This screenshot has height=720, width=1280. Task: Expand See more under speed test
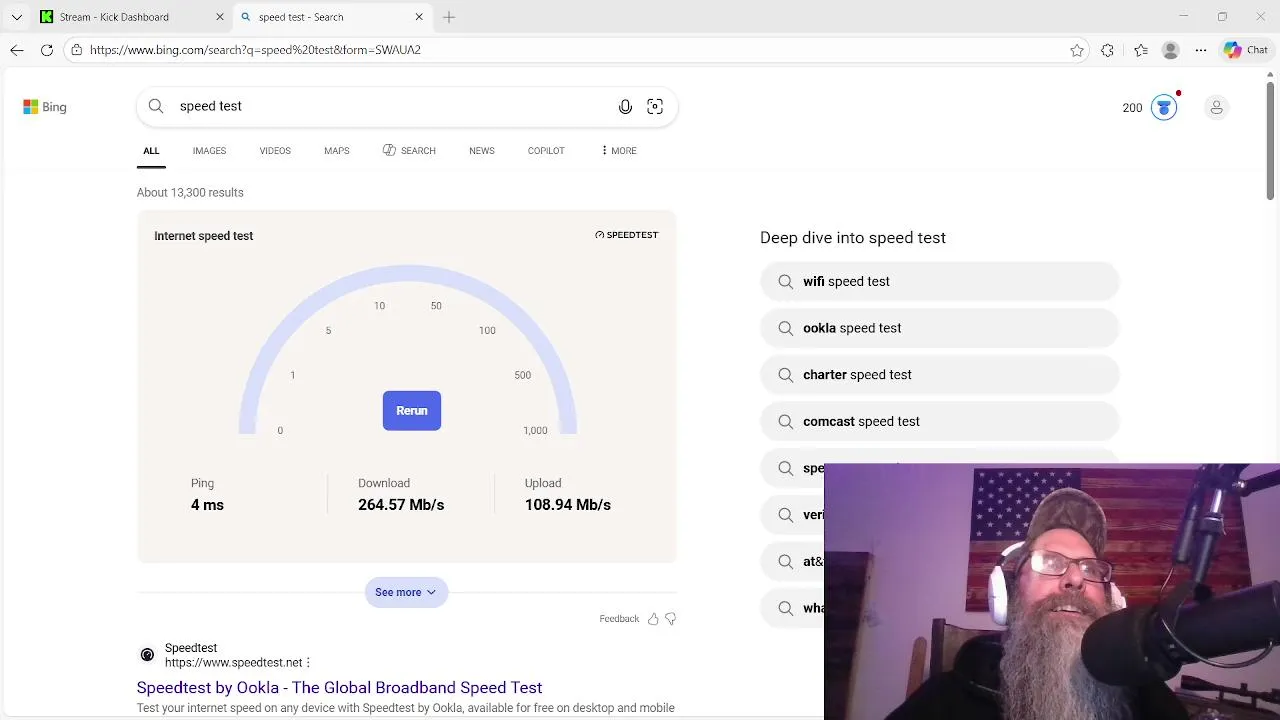point(406,592)
